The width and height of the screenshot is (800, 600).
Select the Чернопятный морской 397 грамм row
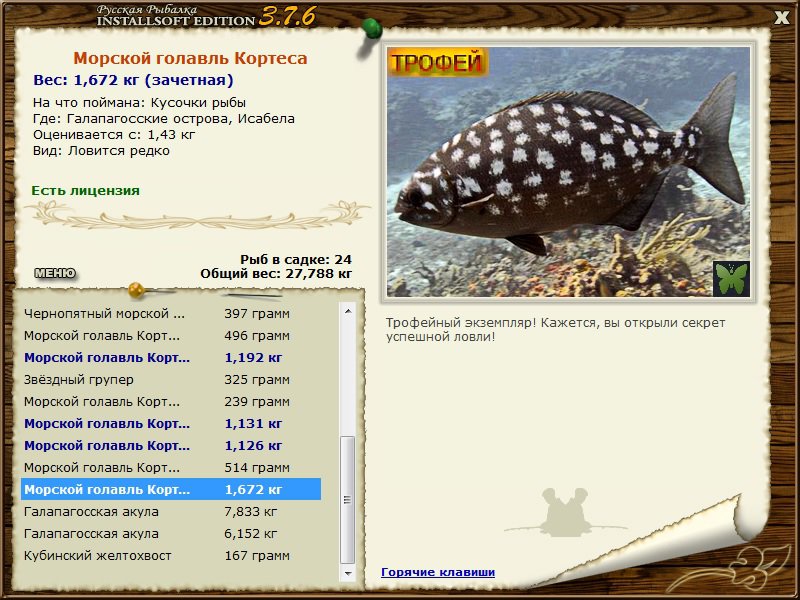pos(171,314)
